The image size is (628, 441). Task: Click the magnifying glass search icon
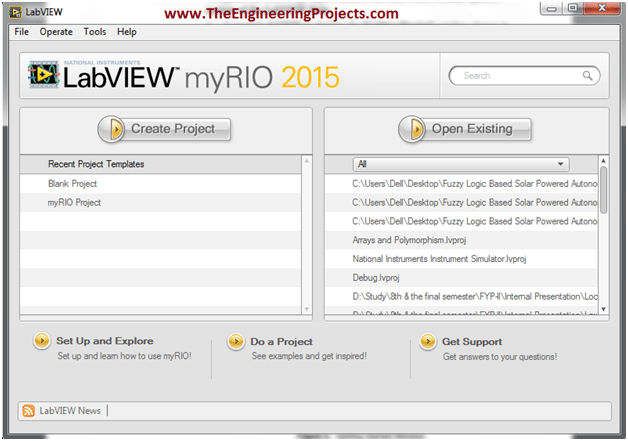(587, 76)
